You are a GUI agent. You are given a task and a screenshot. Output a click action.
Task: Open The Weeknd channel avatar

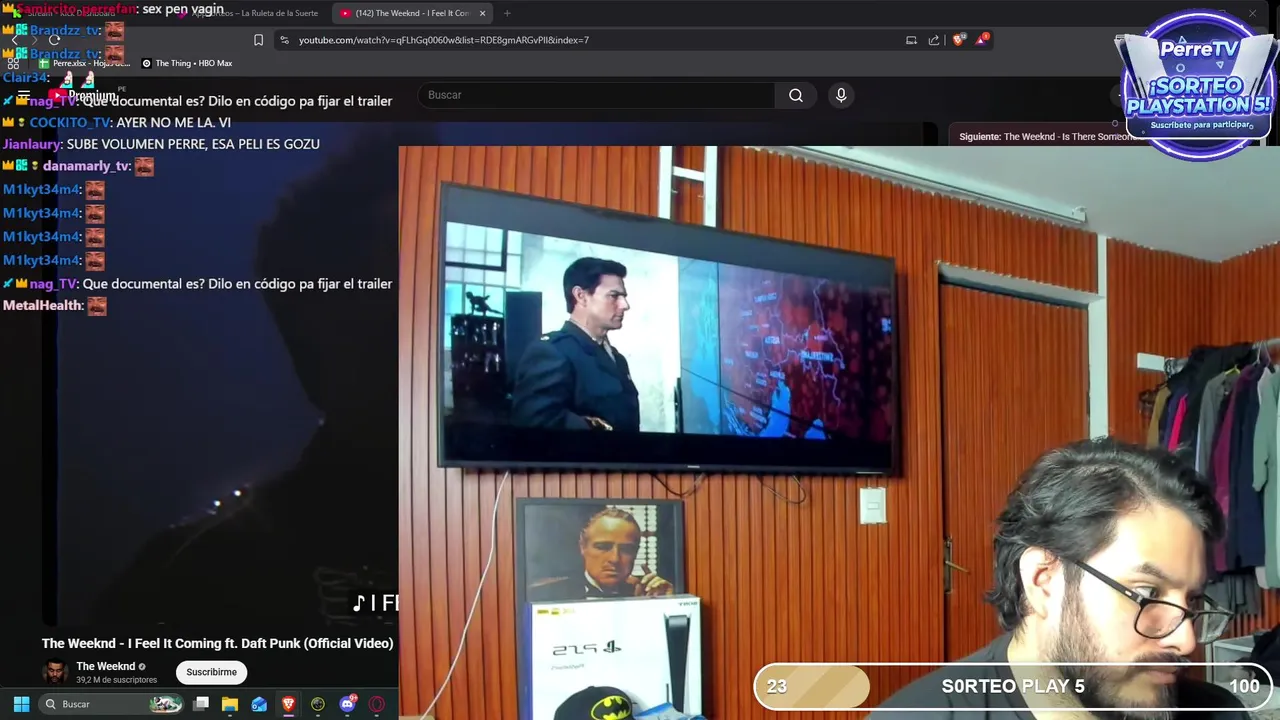pos(55,672)
